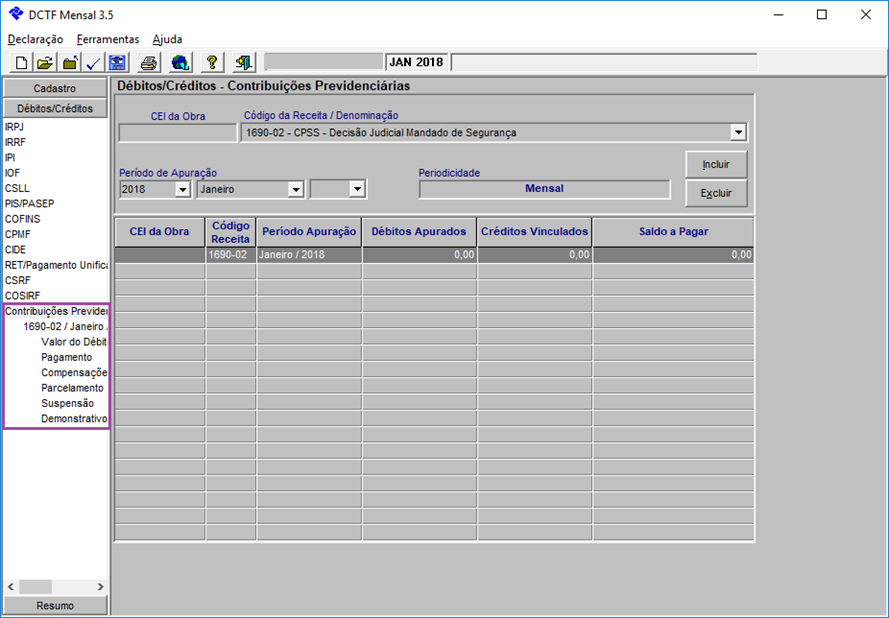Select Compensações tree item
The width and height of the screenshot is (889, 618).
(74, 373)
